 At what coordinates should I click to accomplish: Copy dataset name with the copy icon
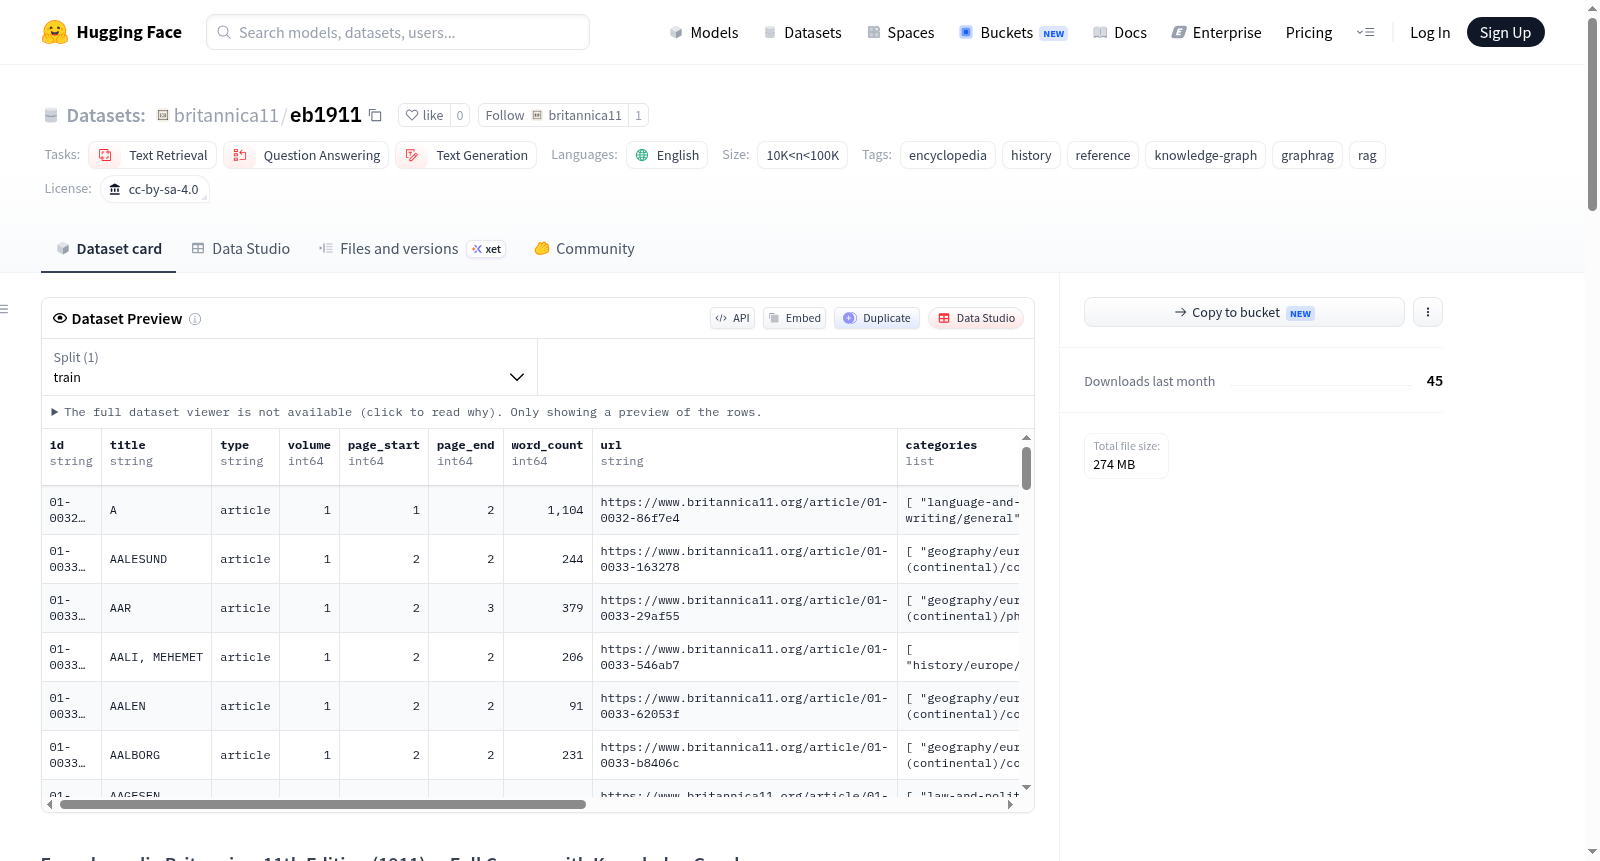(x=375, y=115)
